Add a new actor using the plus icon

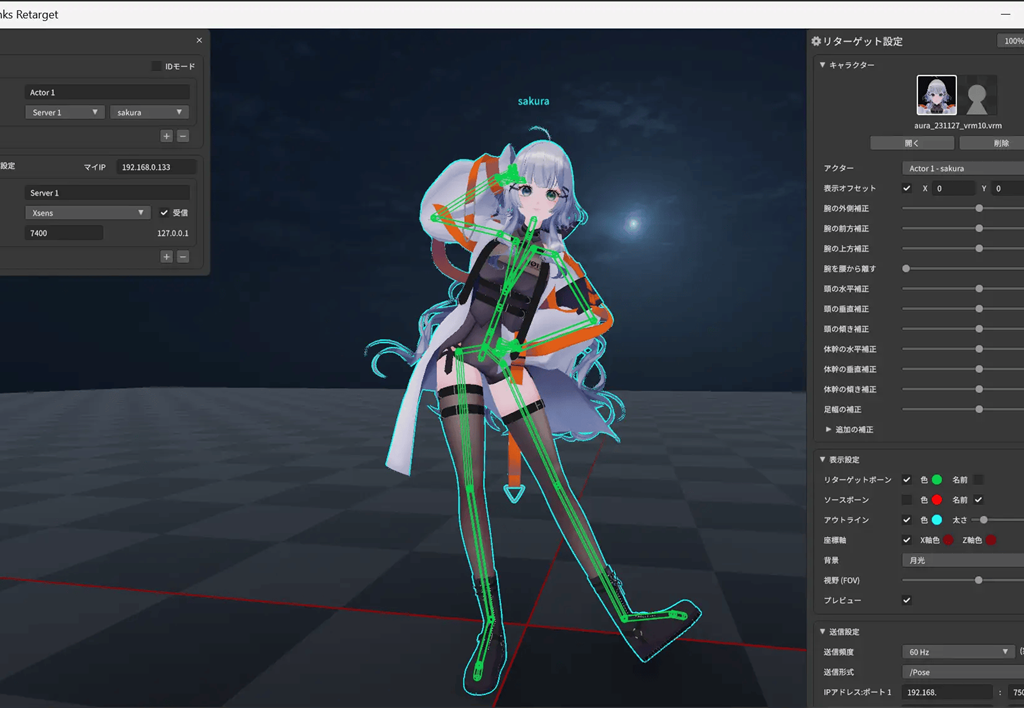tap(167, 136)
